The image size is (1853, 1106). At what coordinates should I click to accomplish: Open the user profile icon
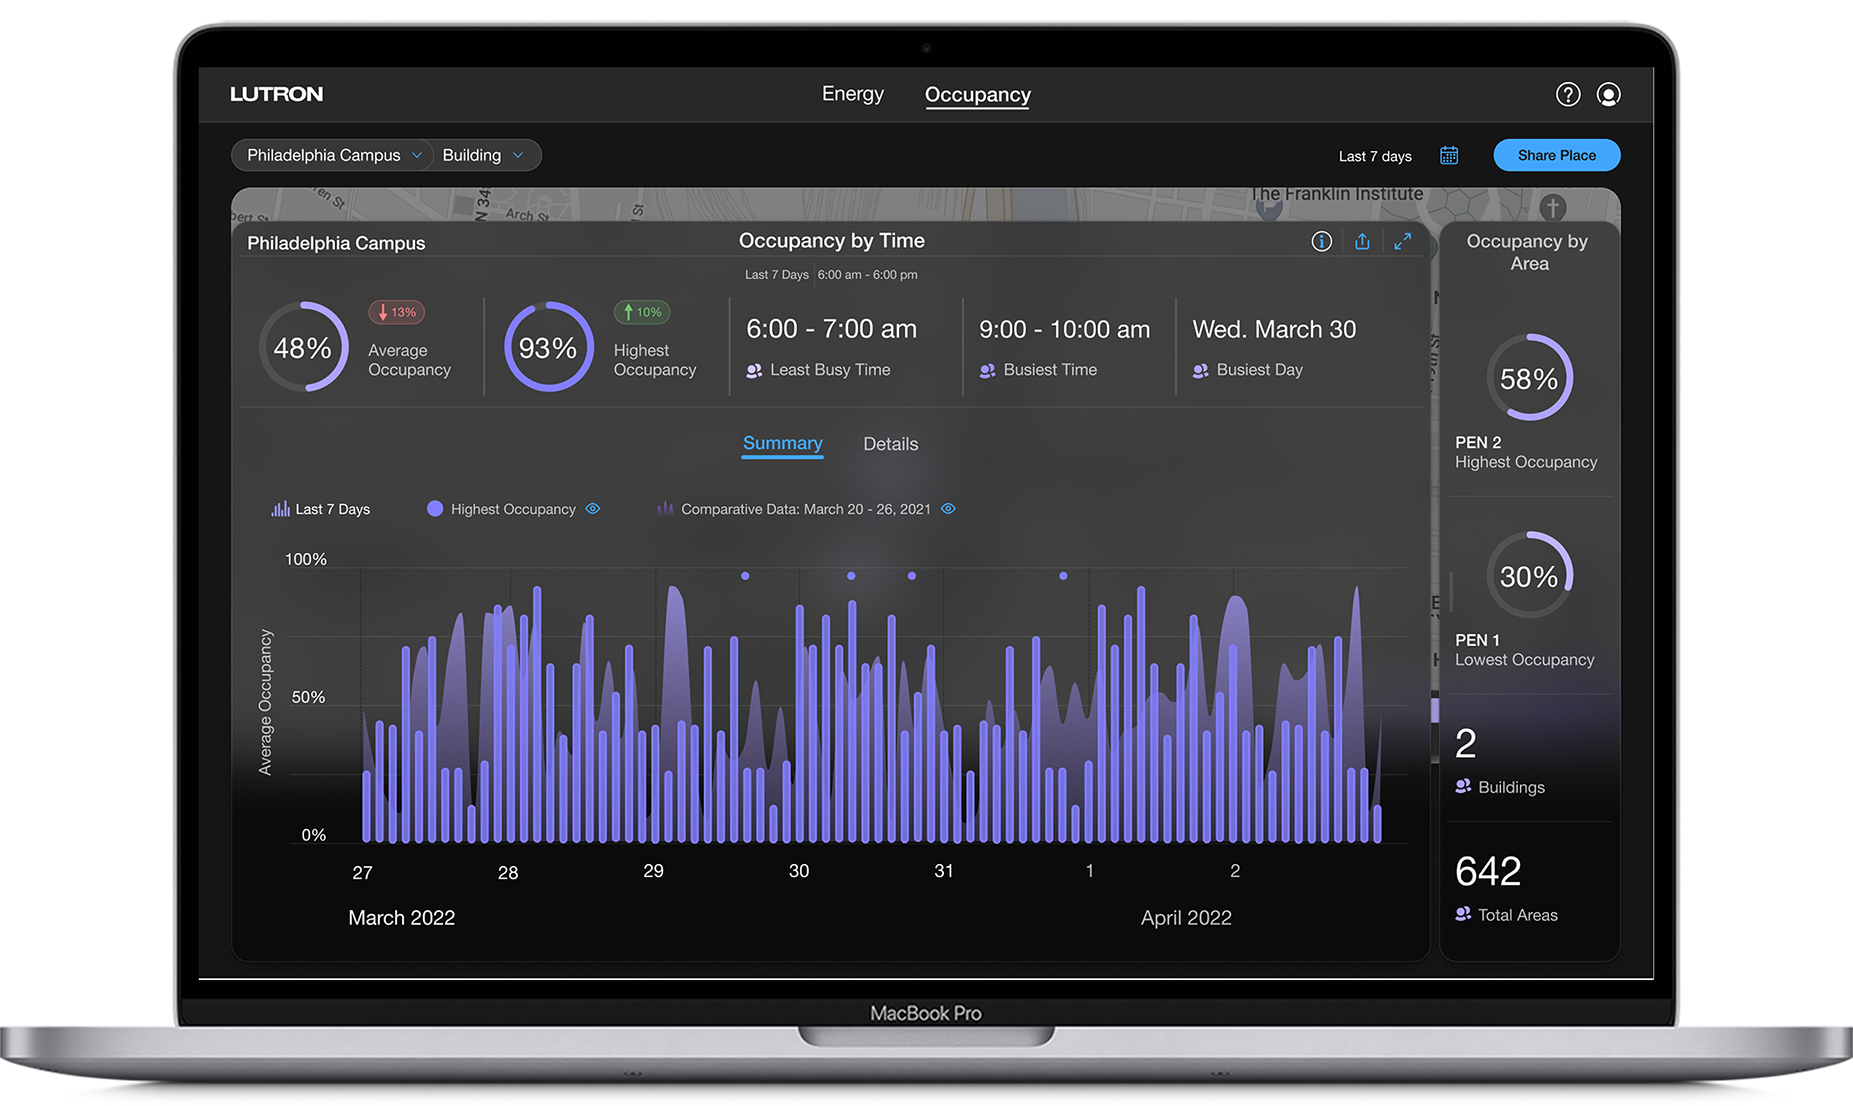1608,94
